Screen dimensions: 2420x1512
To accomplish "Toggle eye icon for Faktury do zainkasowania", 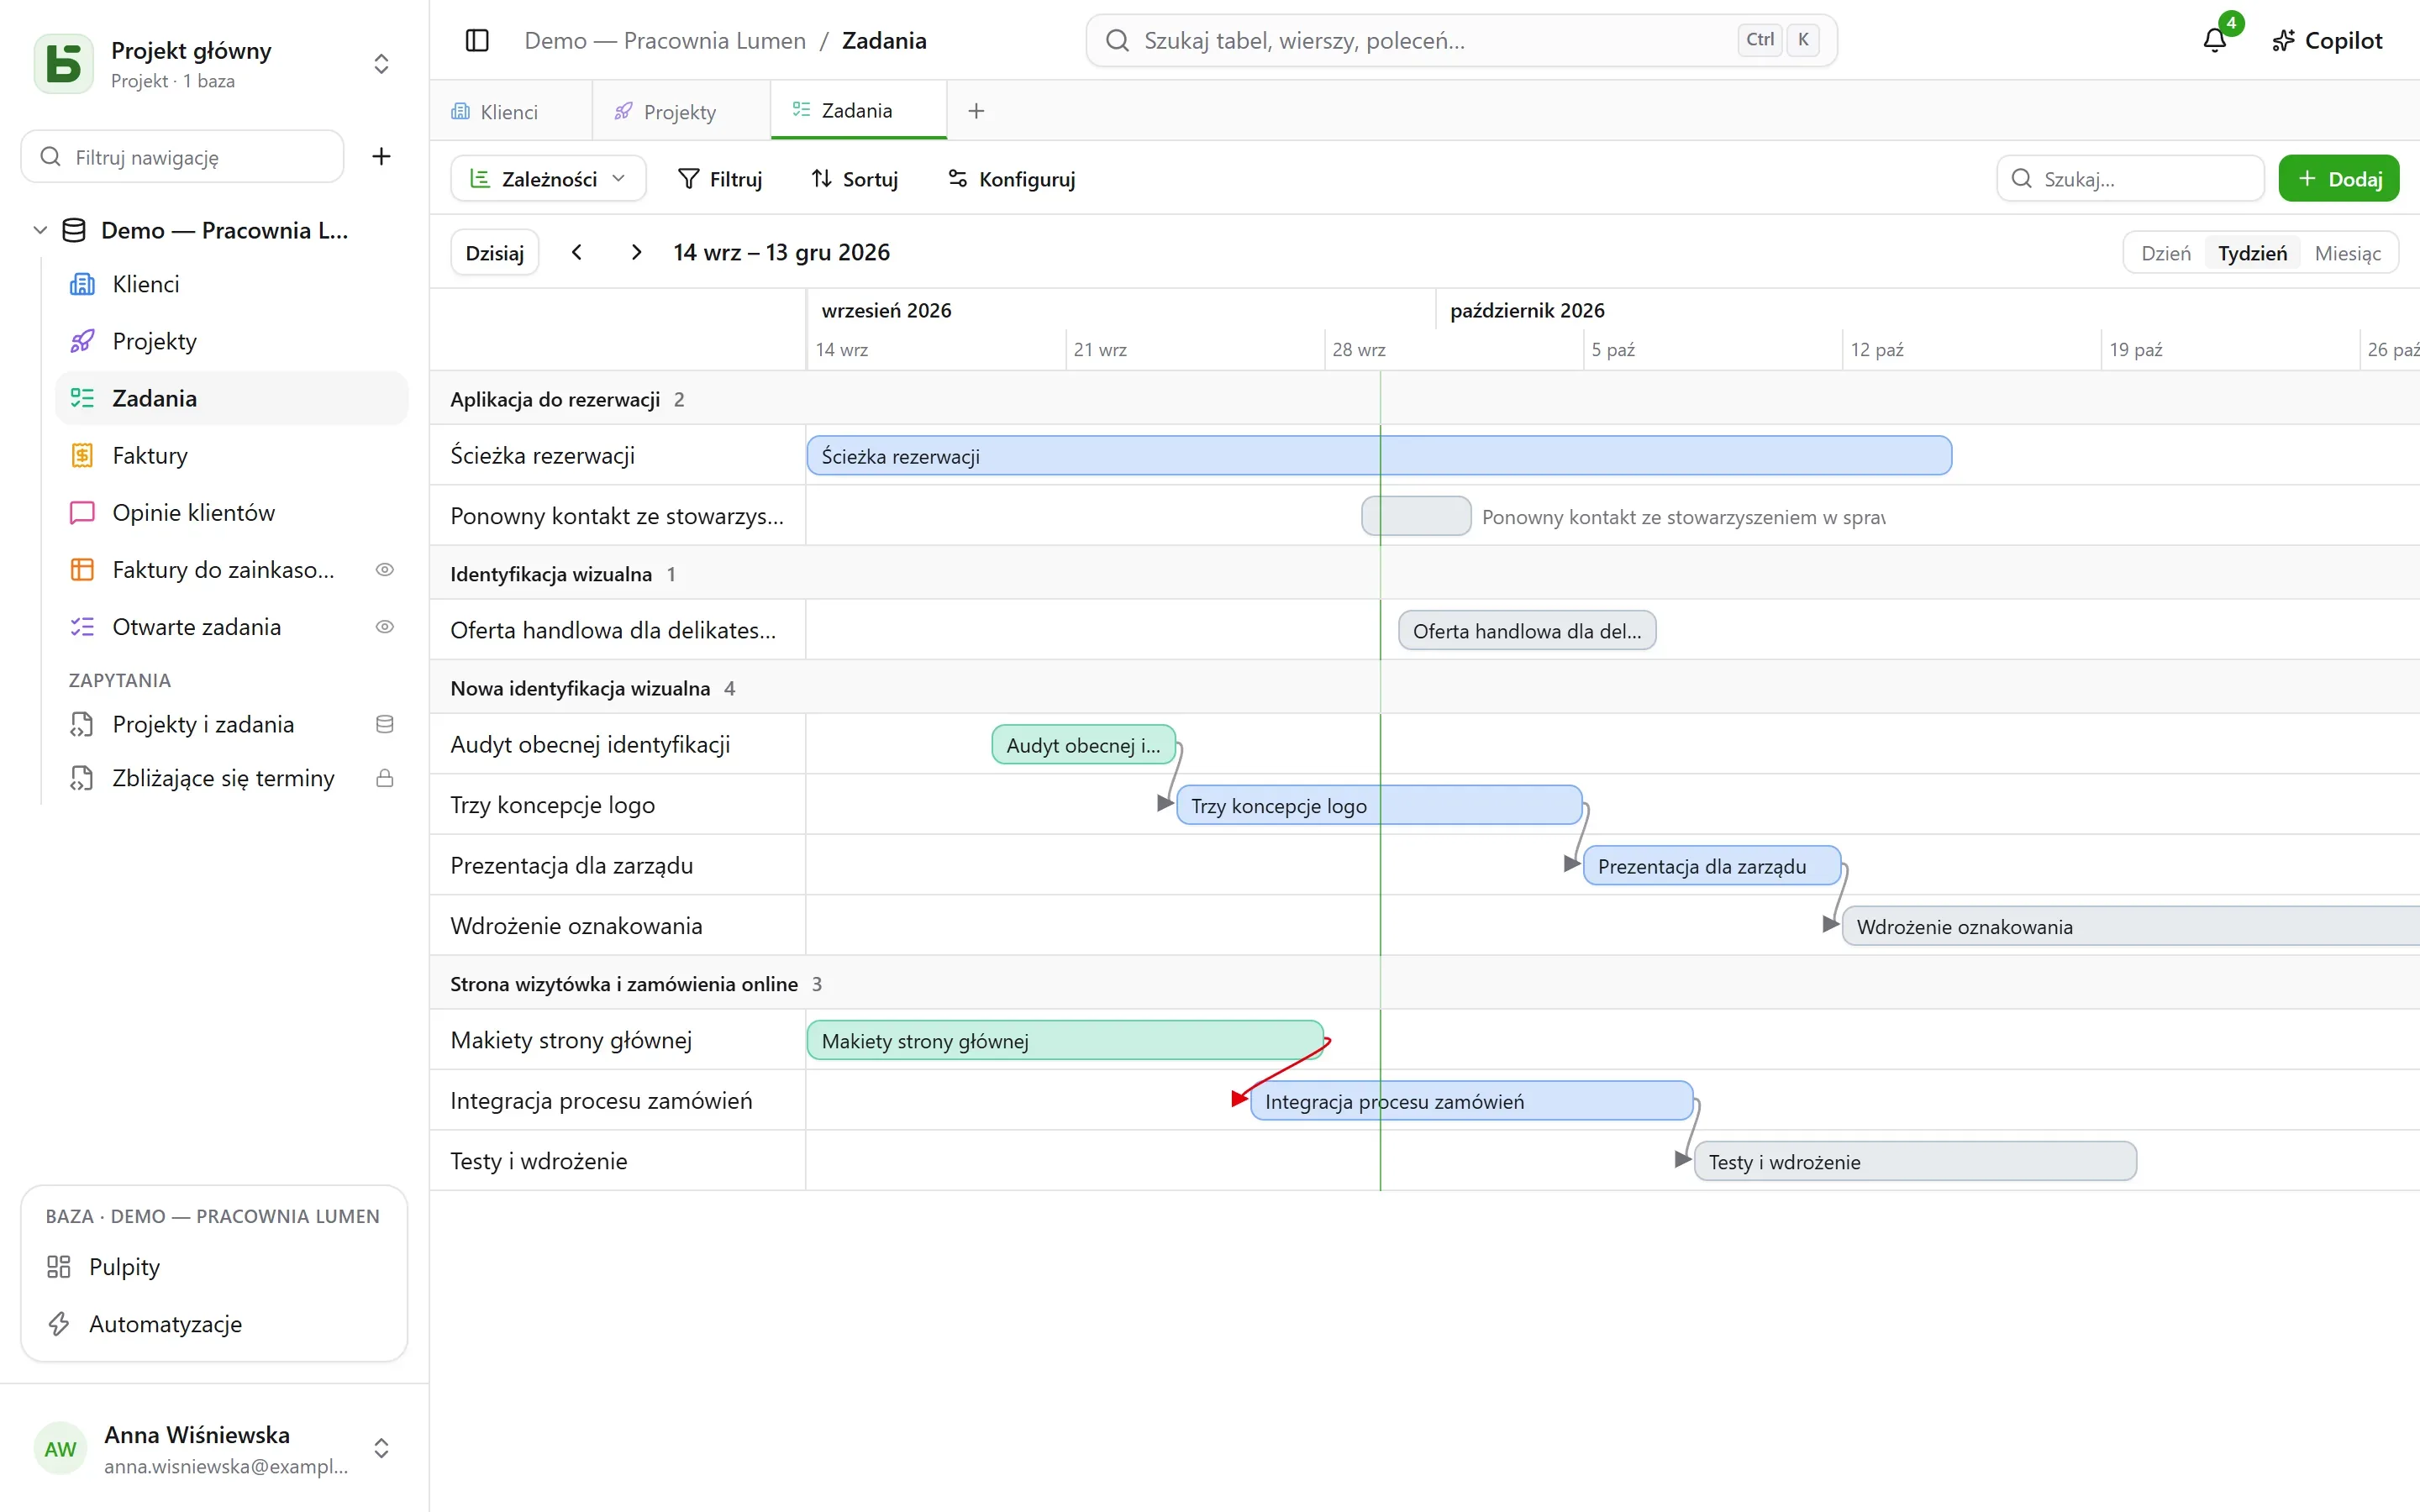I will click(385, 570).
